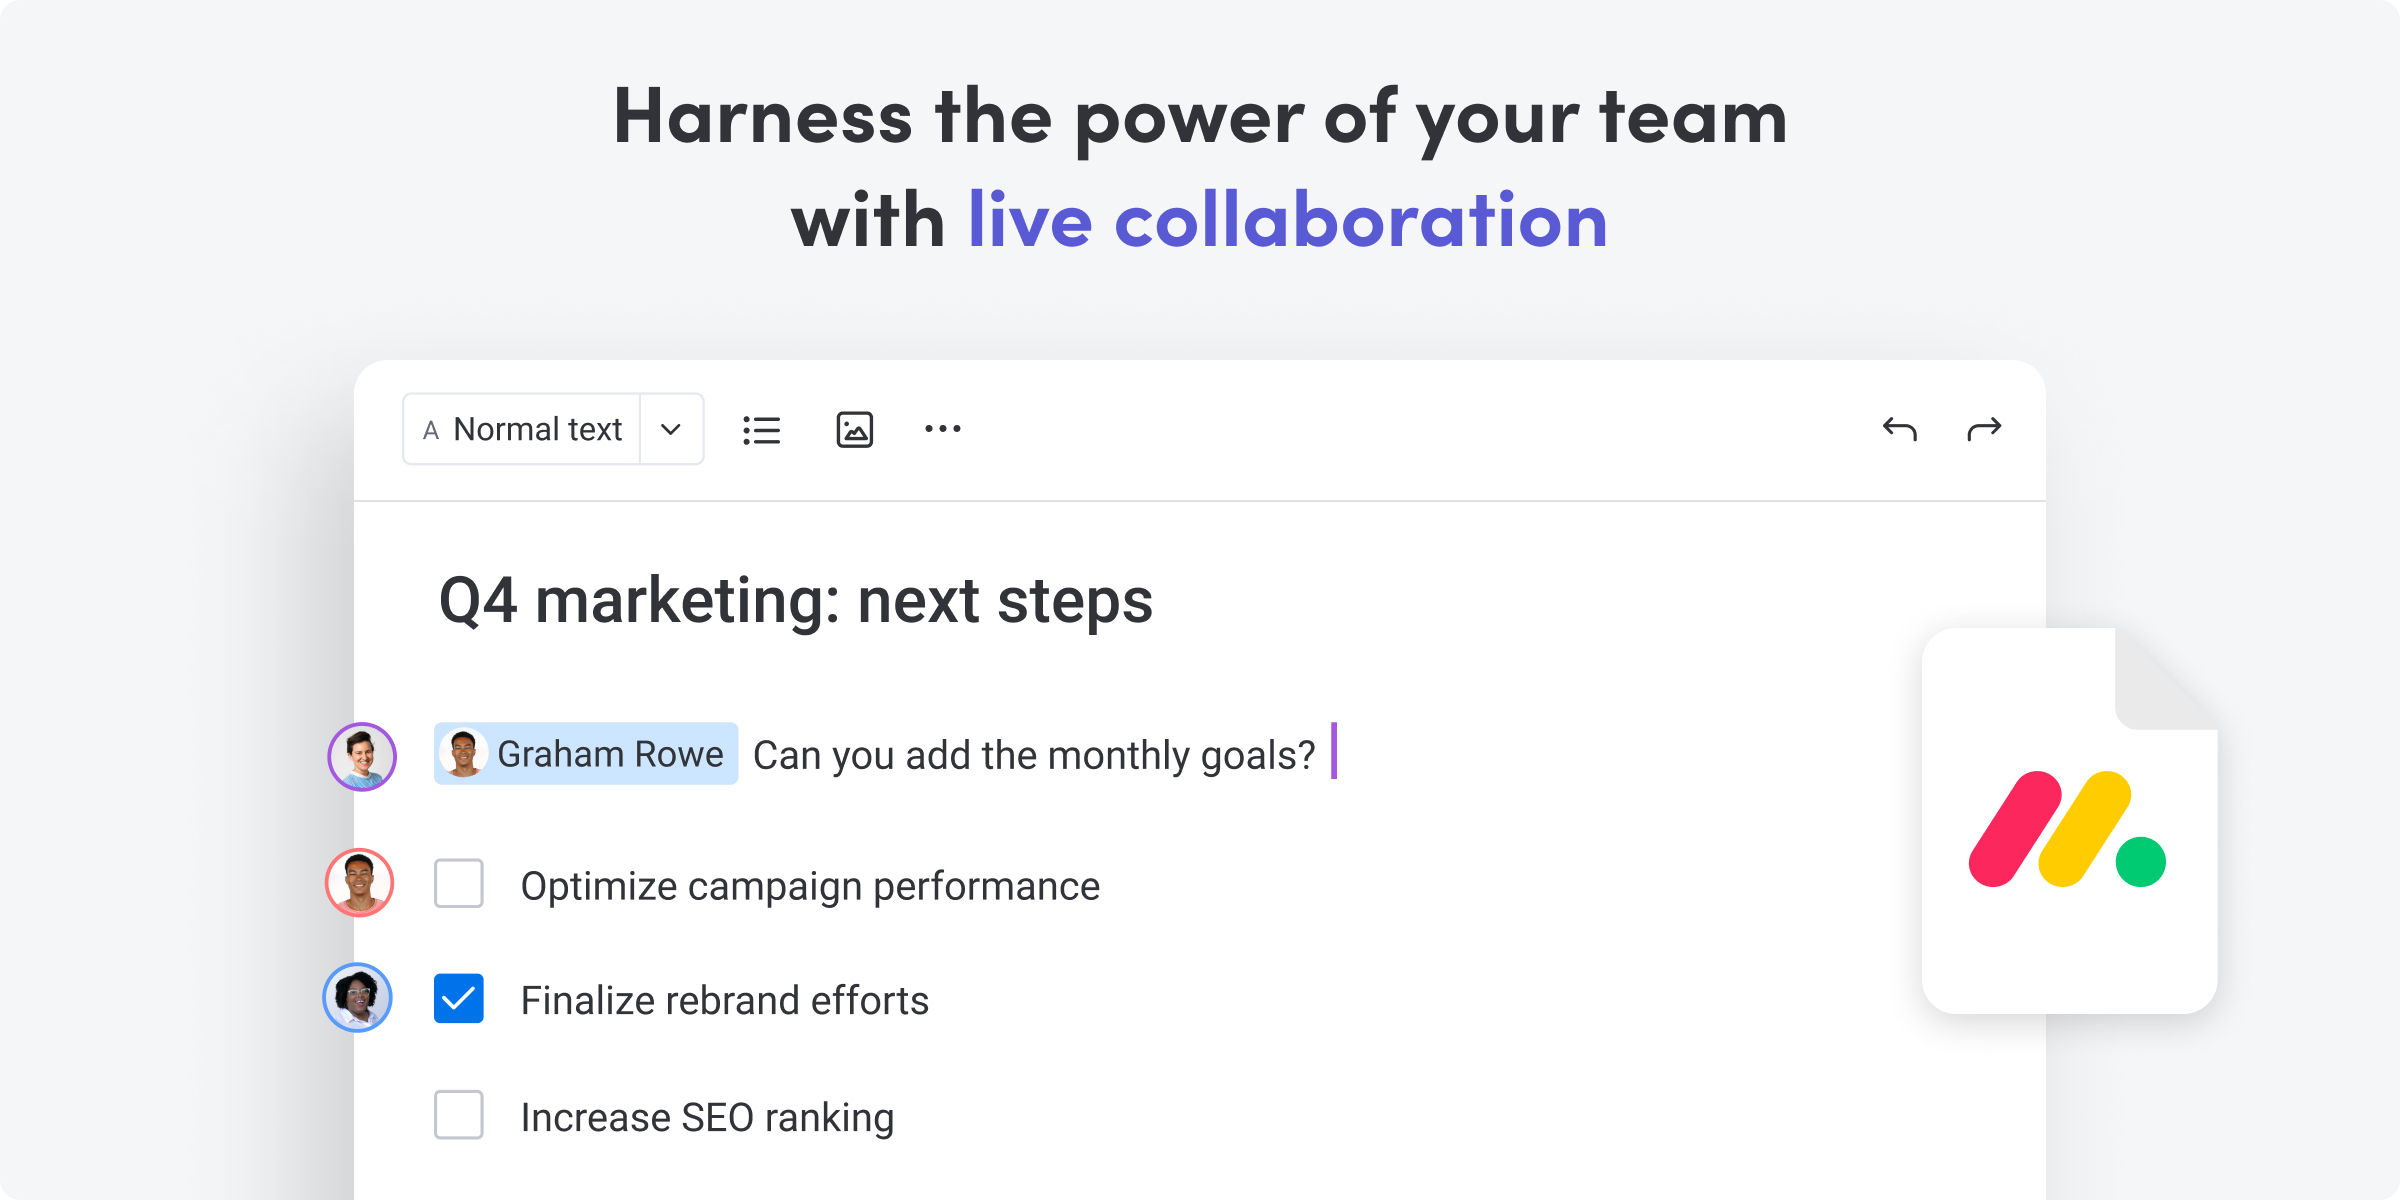Click the image insert icon

(853, 430)
